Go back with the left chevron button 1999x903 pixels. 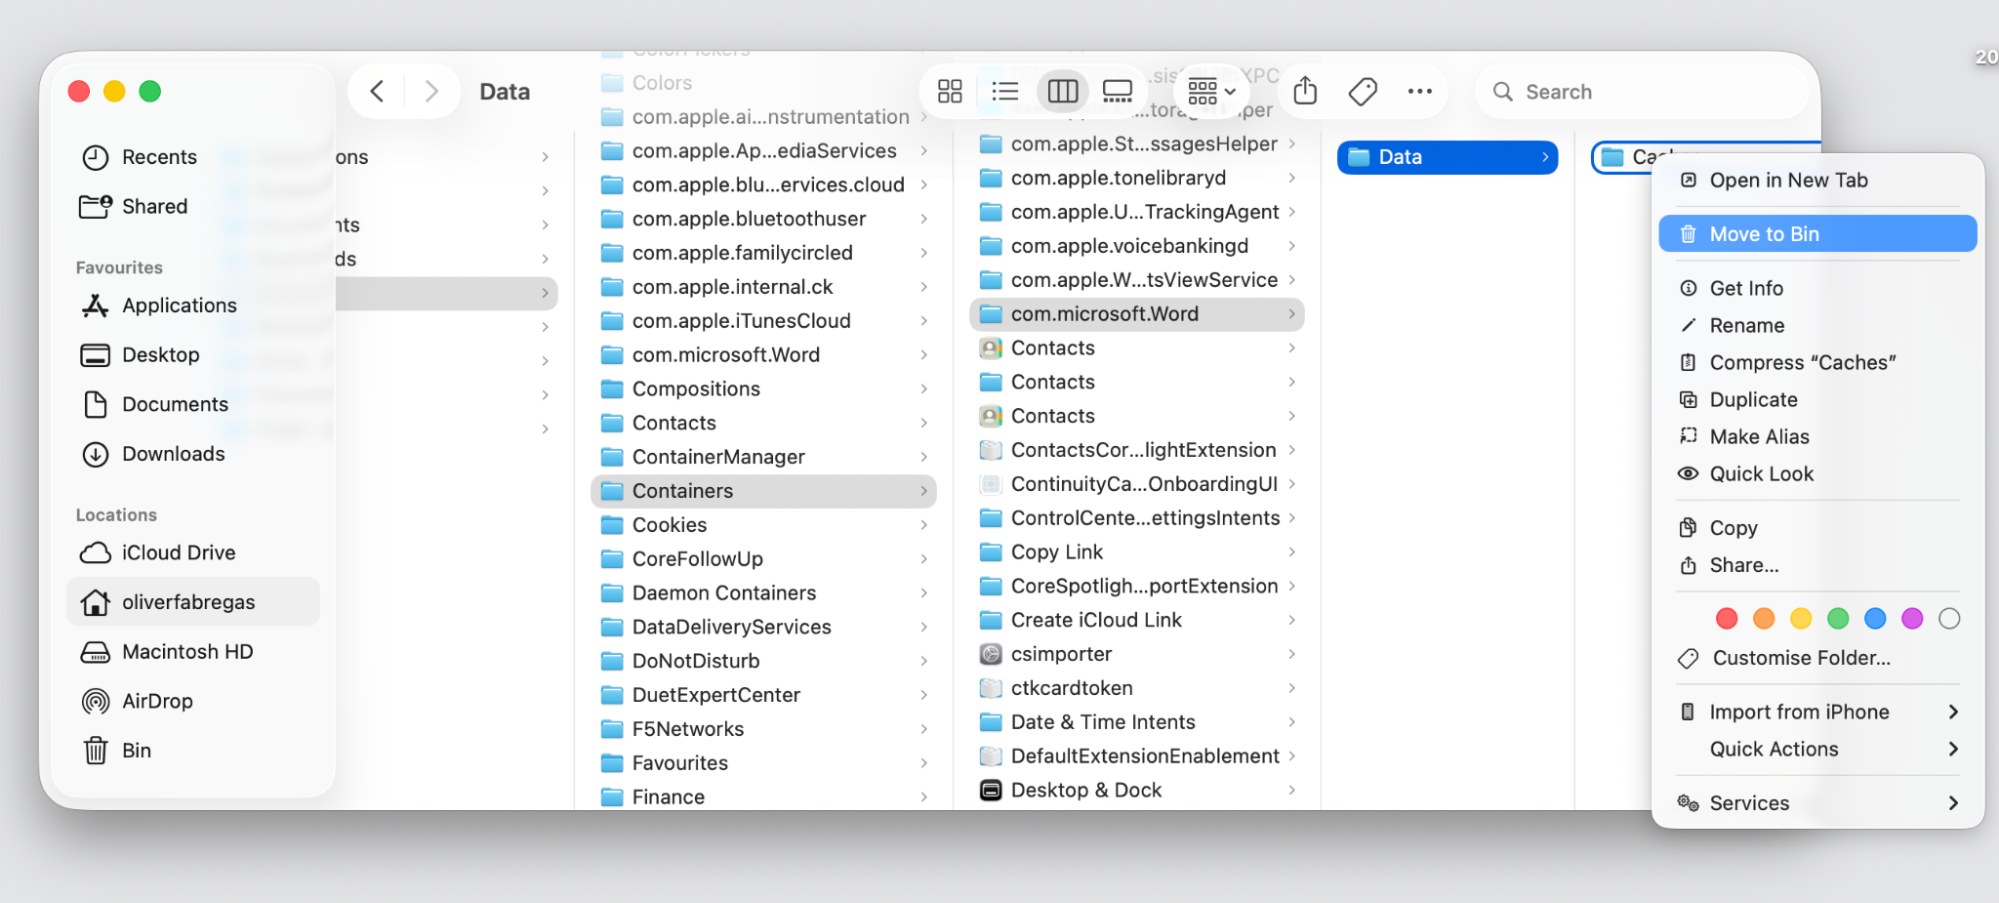click(377, 92)
